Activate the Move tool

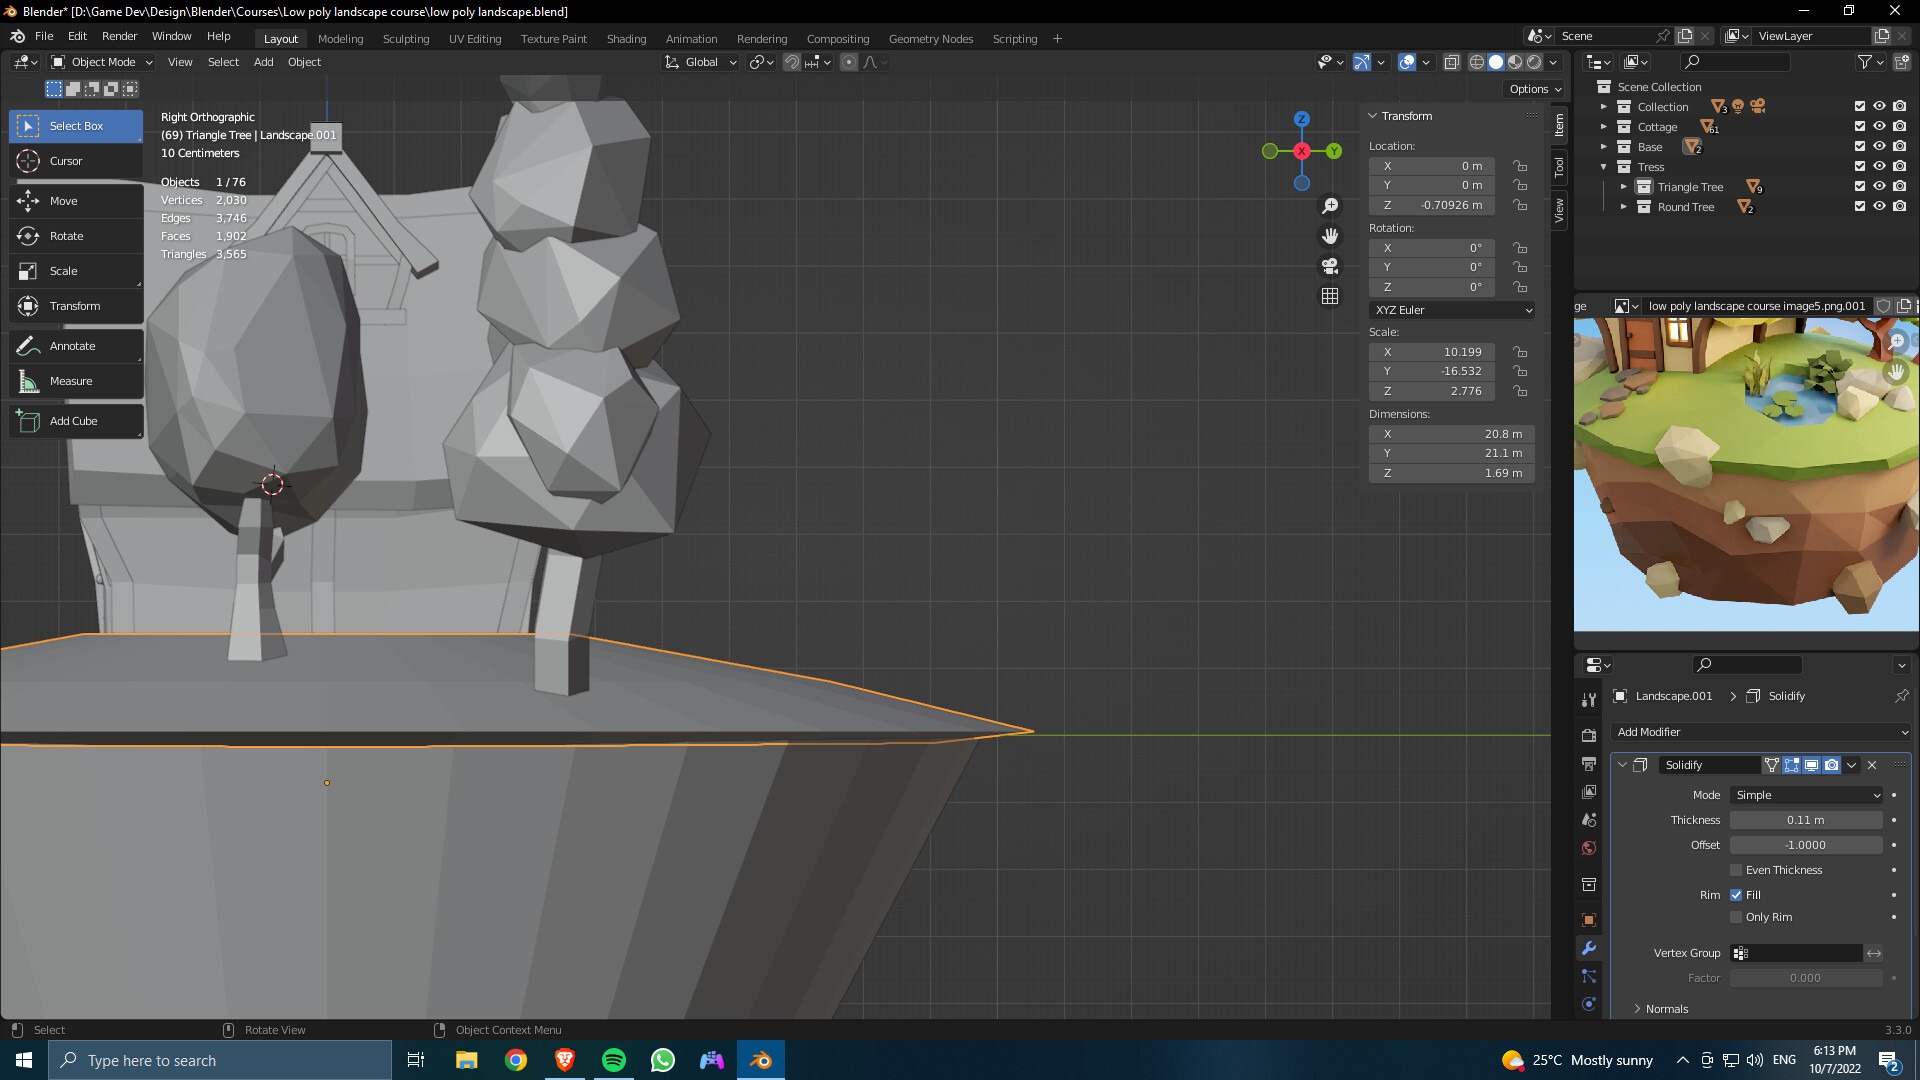point(63,200)
